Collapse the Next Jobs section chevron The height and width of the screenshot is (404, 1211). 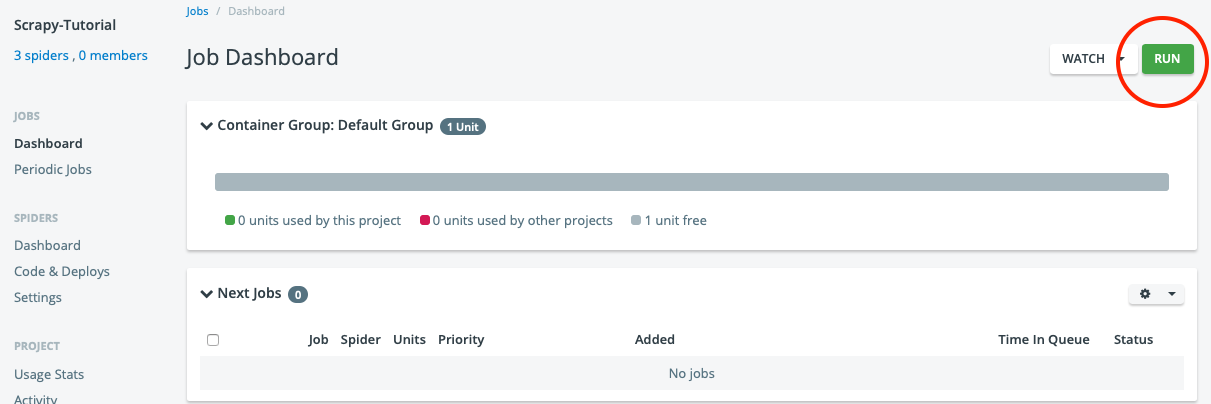click(x=206, y=294)
